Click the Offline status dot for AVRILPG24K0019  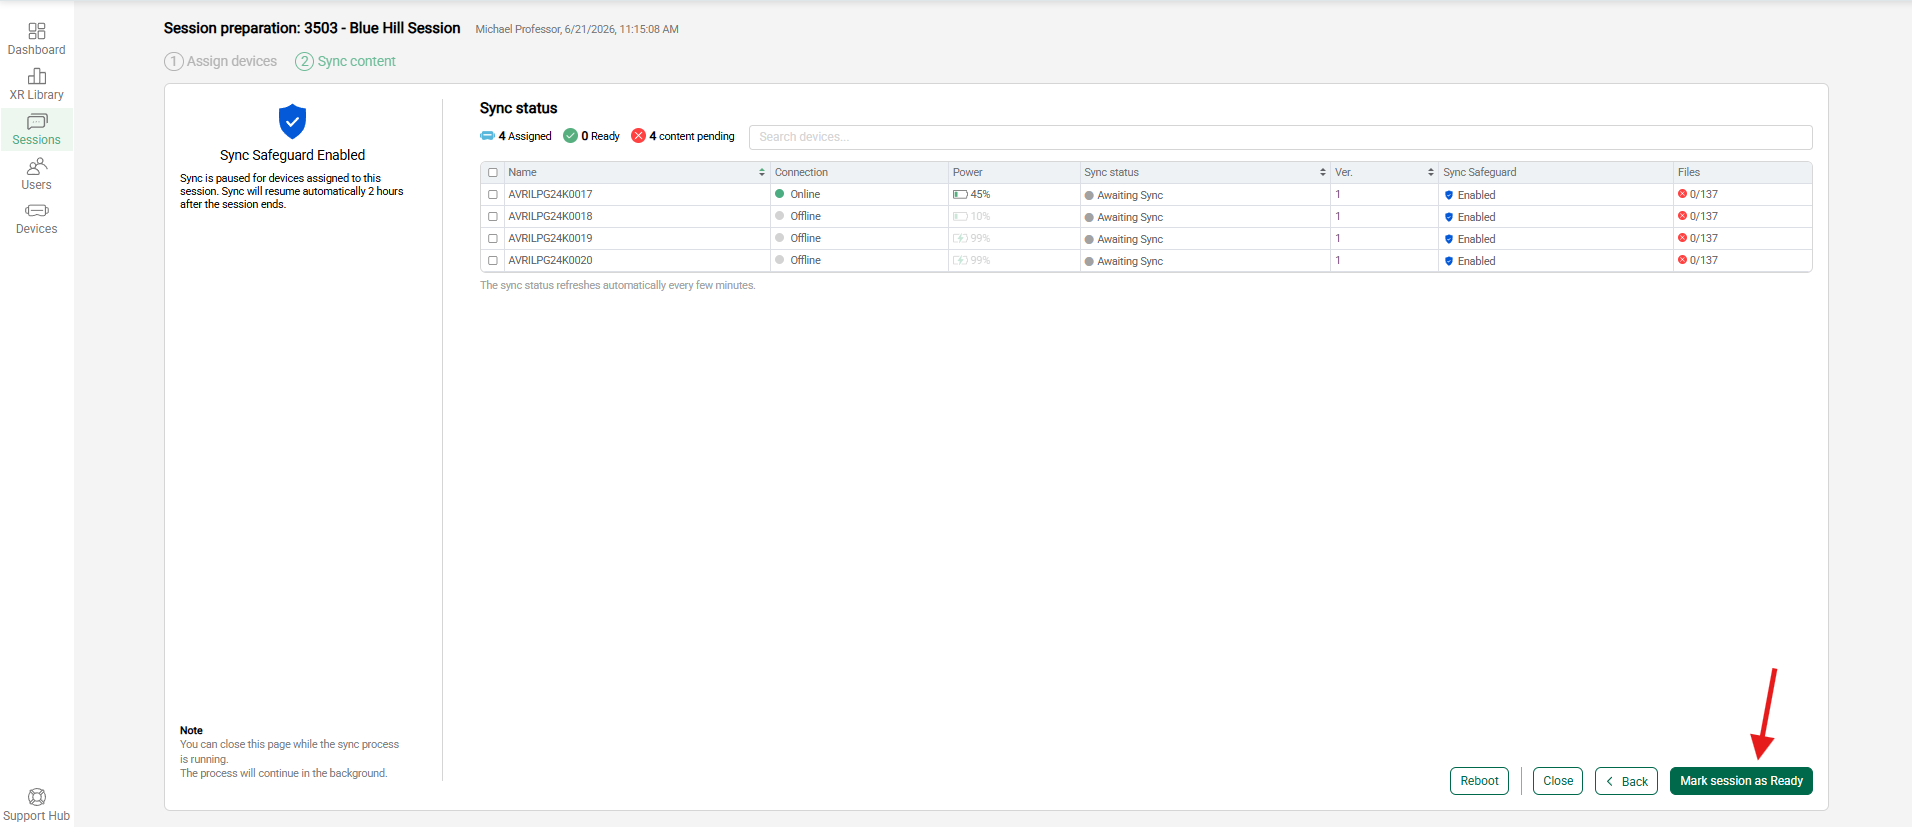[x=780, y=238]
